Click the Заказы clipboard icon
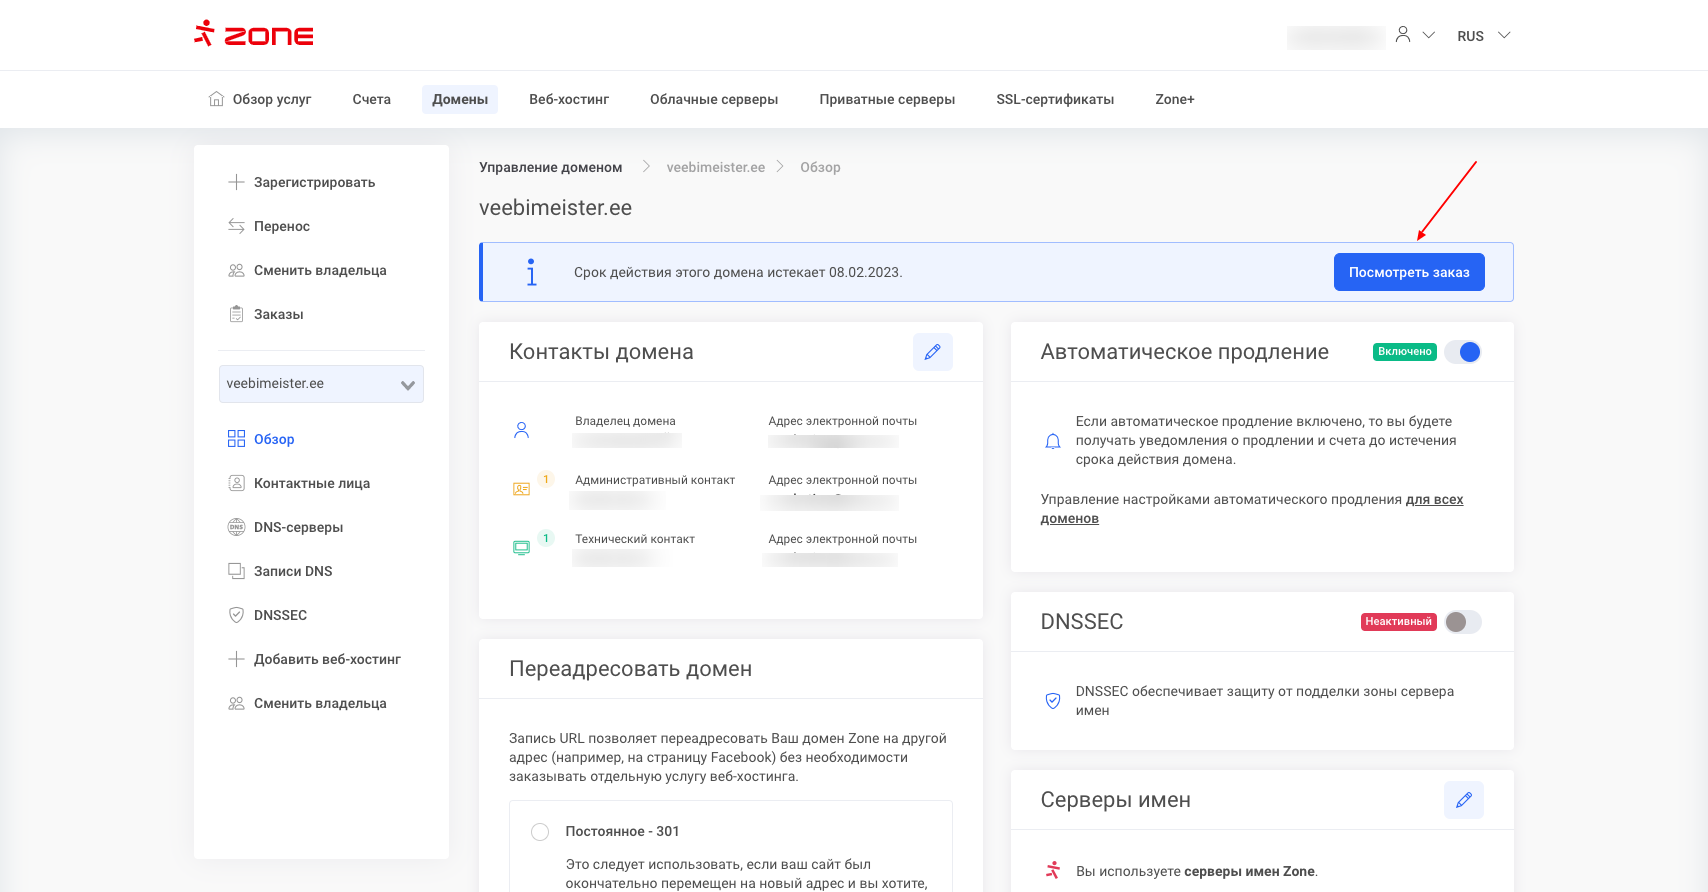The height and width of the screenshot is (892, 1708). point(236,314)
